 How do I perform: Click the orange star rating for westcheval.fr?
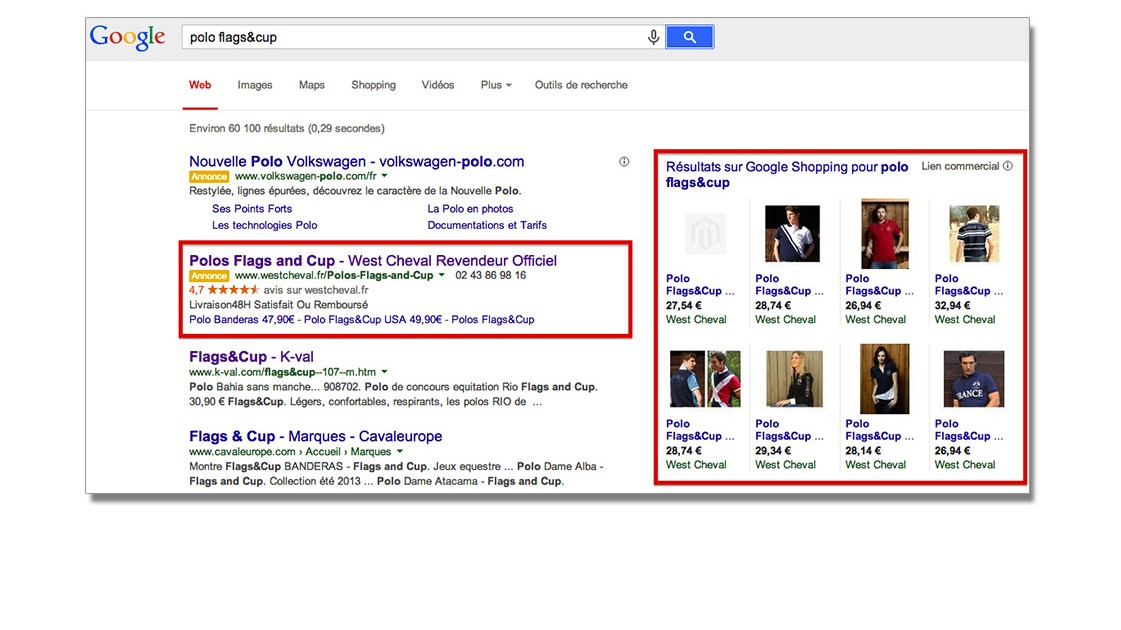[233, 290]
